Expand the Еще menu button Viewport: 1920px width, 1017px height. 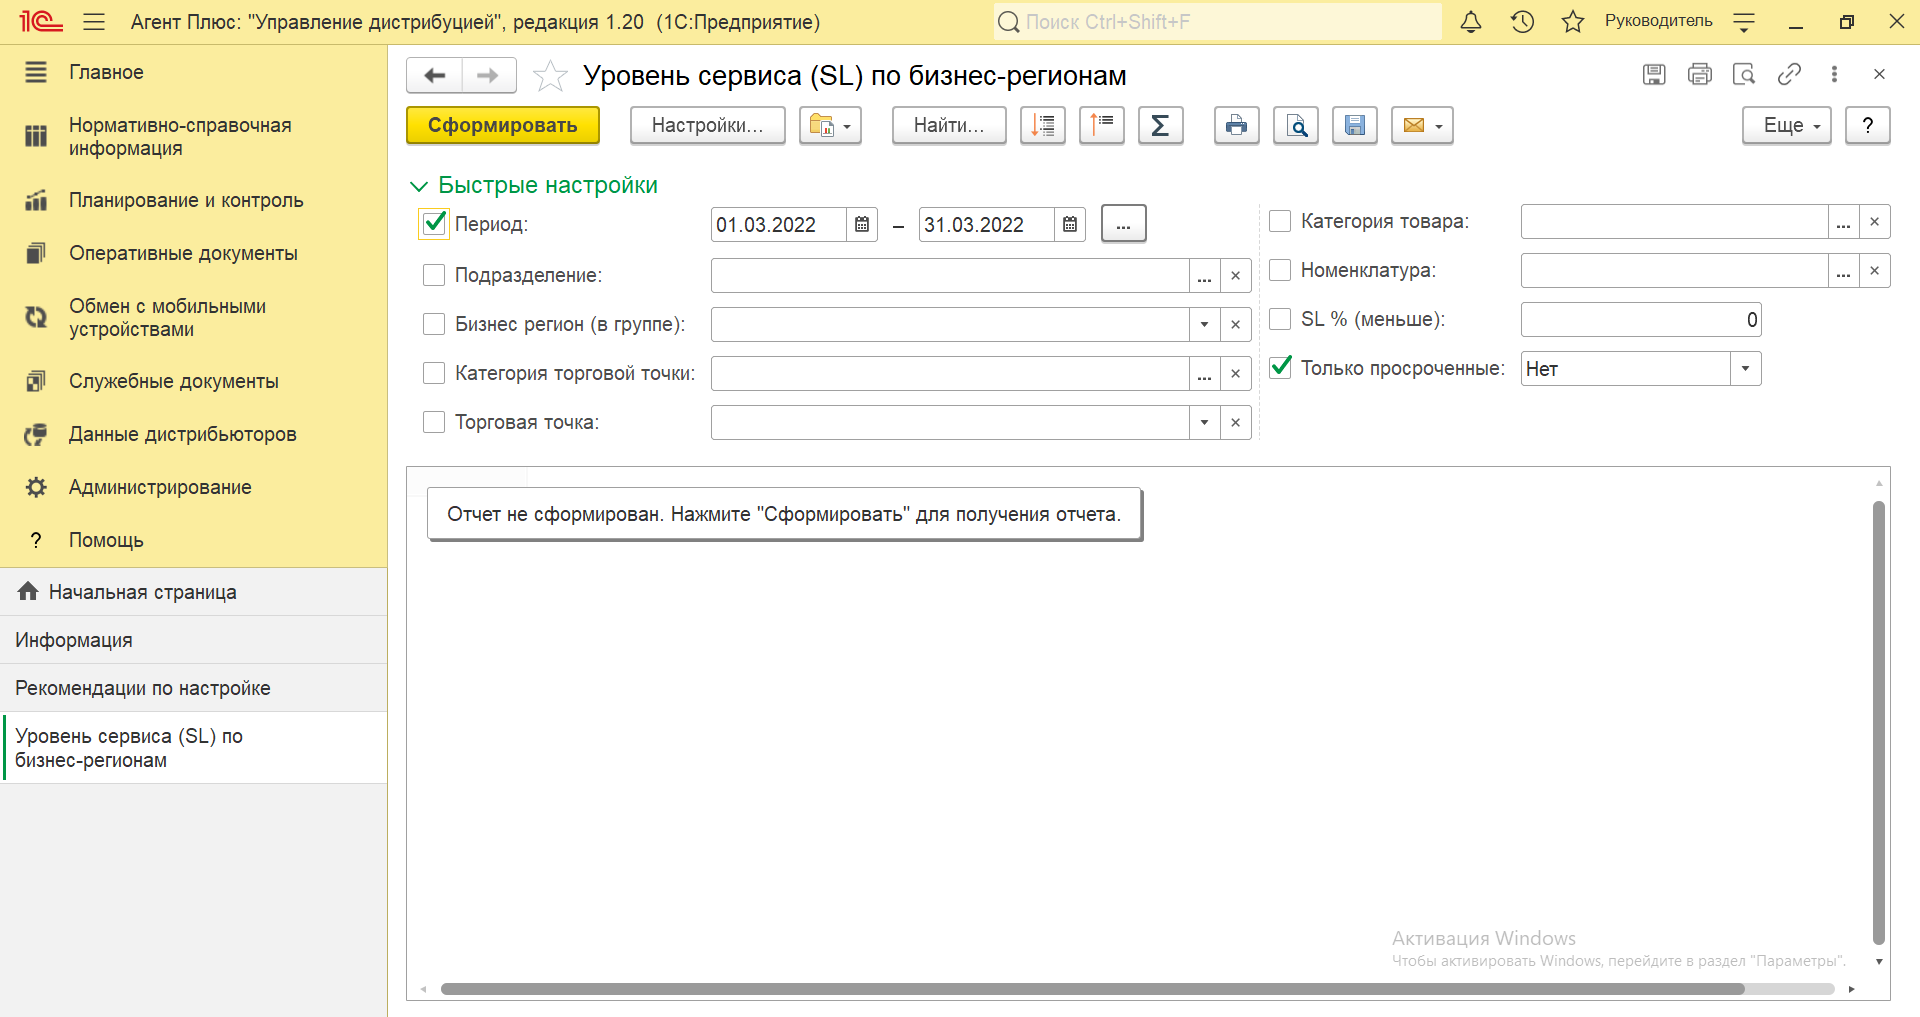pyautogui.click(x=1786, y=125)
